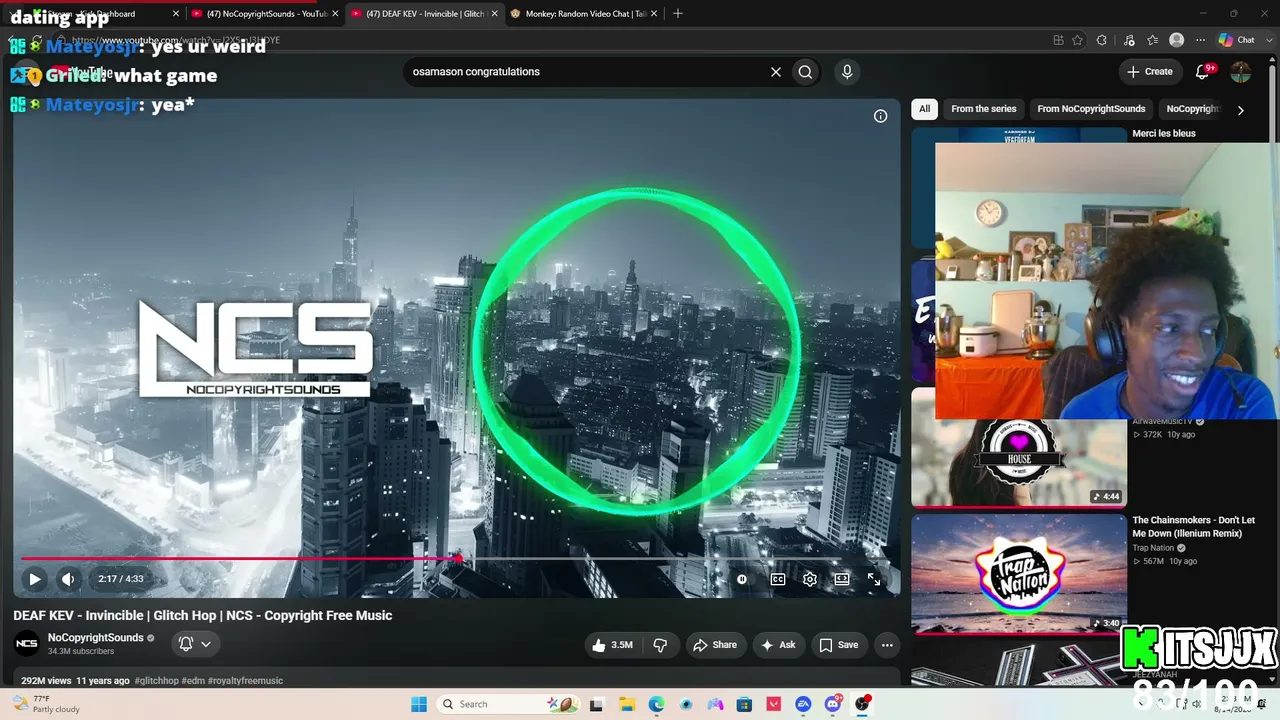Open browser profile avatar

point(1177,40)
